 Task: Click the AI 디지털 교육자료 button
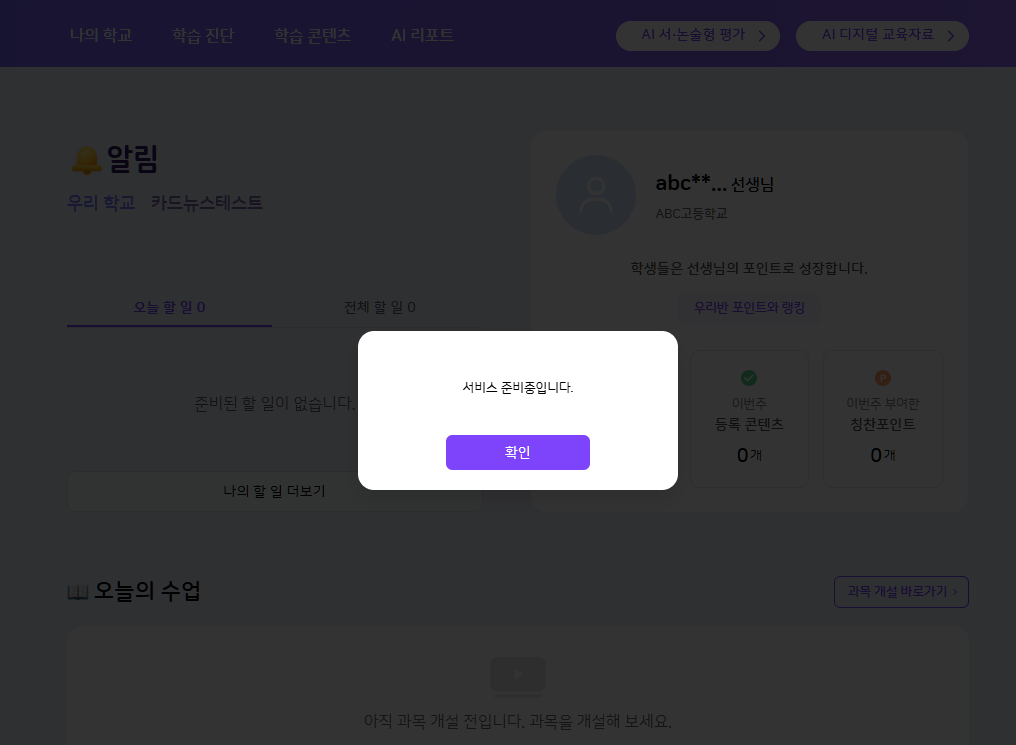pos(881,36)
